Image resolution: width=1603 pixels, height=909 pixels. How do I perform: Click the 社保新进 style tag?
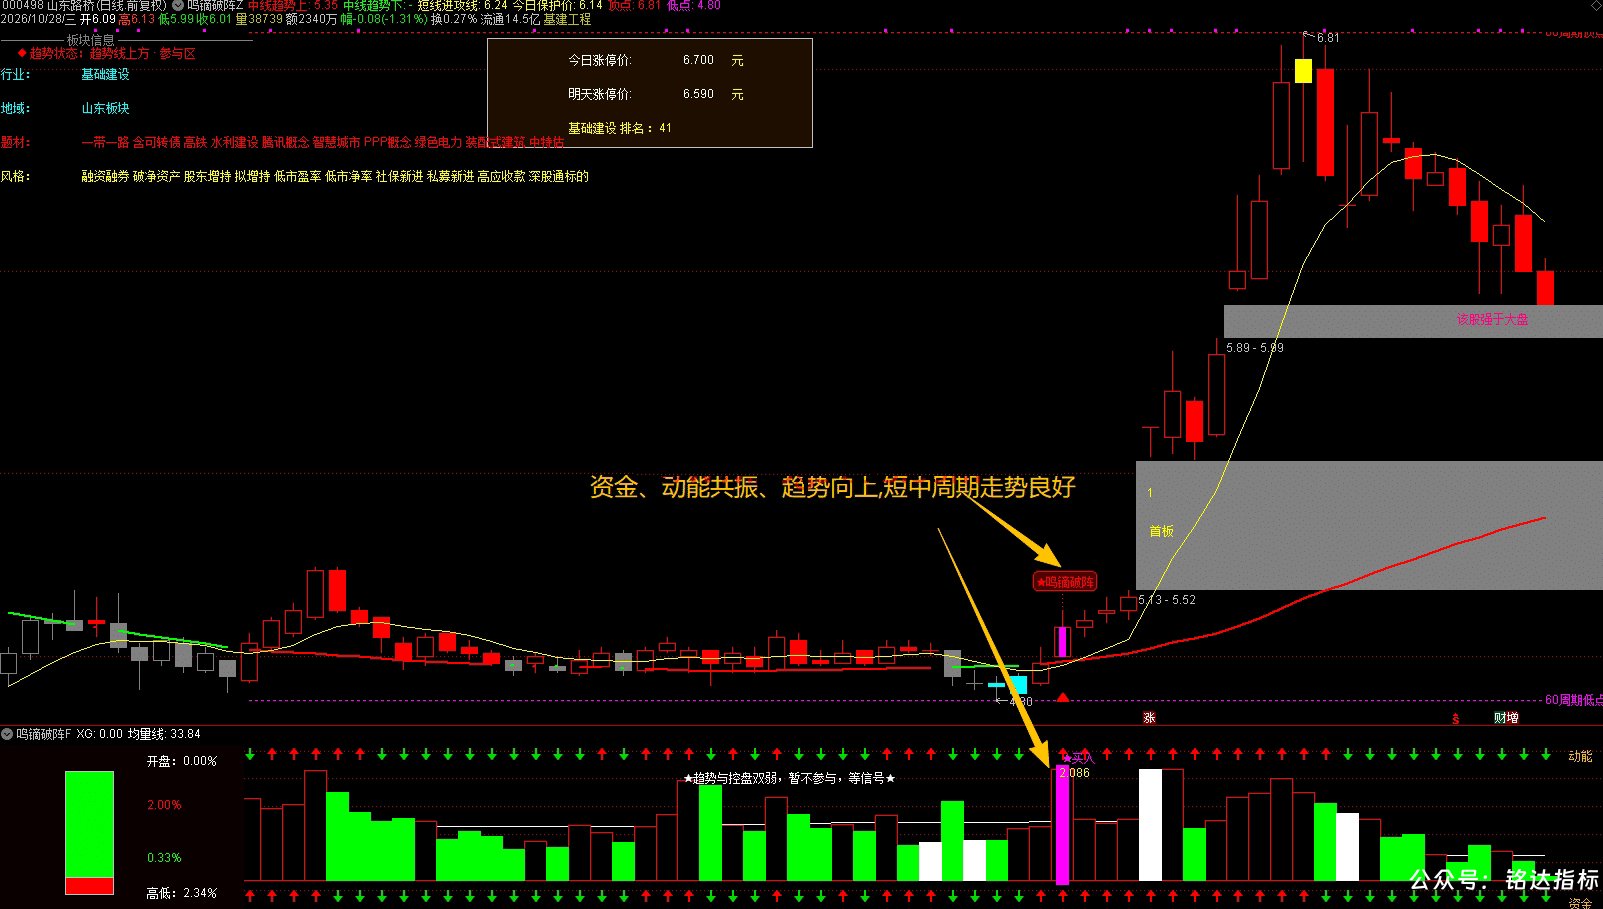pos(399,176)
